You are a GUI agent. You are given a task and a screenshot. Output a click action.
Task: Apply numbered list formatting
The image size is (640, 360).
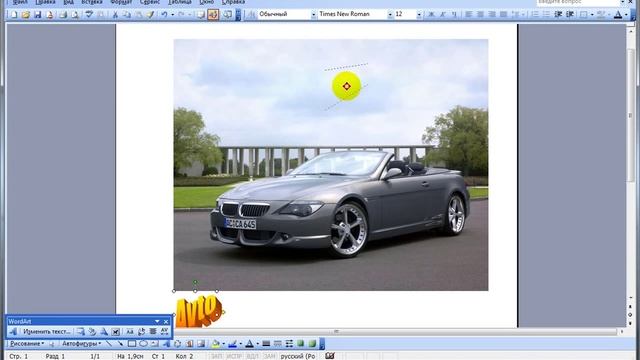[535, 15]
